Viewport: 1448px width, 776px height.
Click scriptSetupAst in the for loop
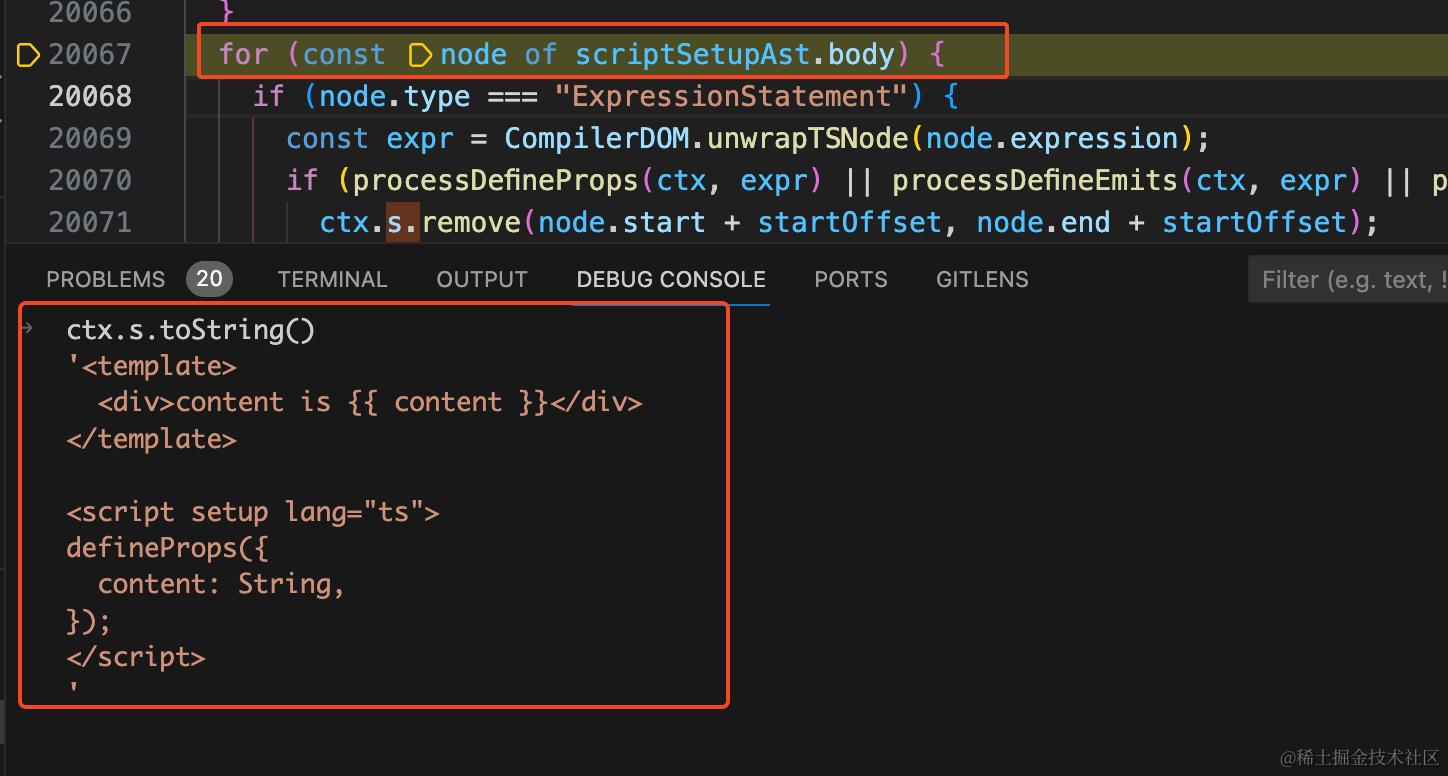click(692, 54)
